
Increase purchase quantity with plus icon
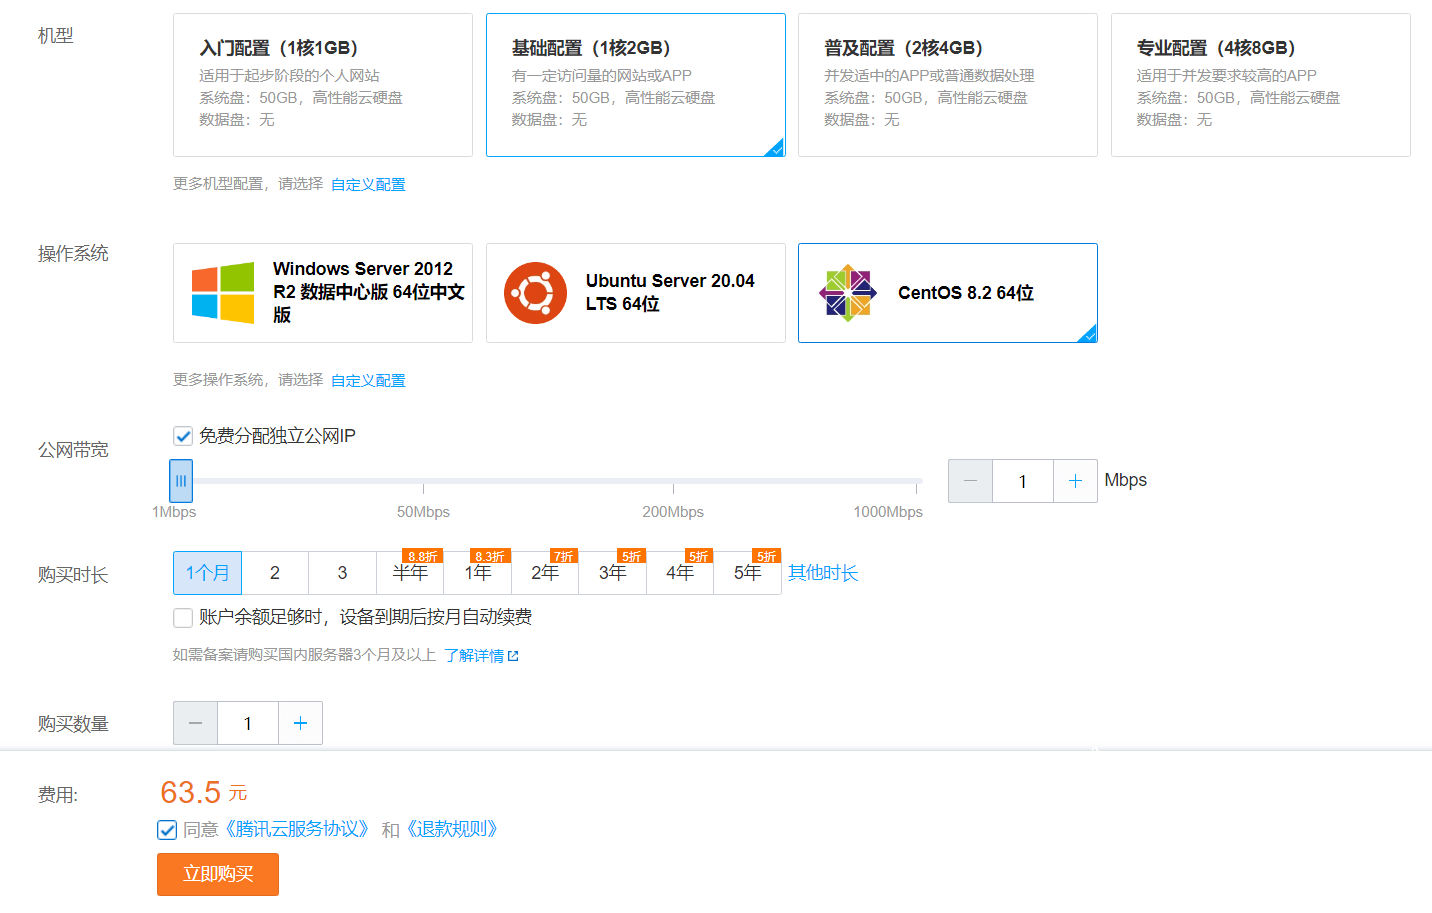pyautogui.click(x=300, y=723)
